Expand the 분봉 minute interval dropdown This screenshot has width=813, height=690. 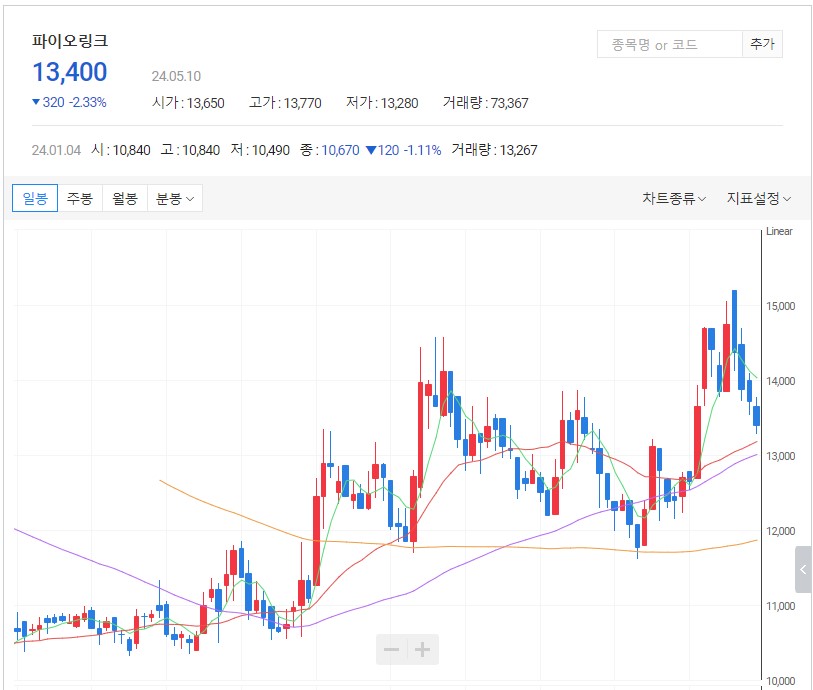pyautogui.click(x=175, y=198)
